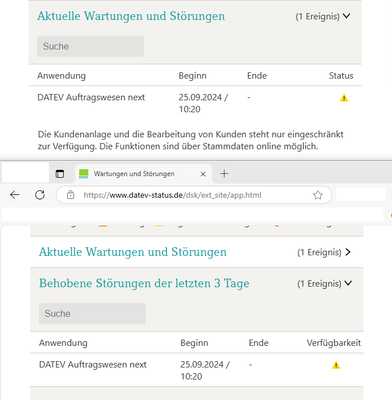Select the Wartungen und Störungen browser tab
Screen dimensions: 392x400
(x=143, y=174)
